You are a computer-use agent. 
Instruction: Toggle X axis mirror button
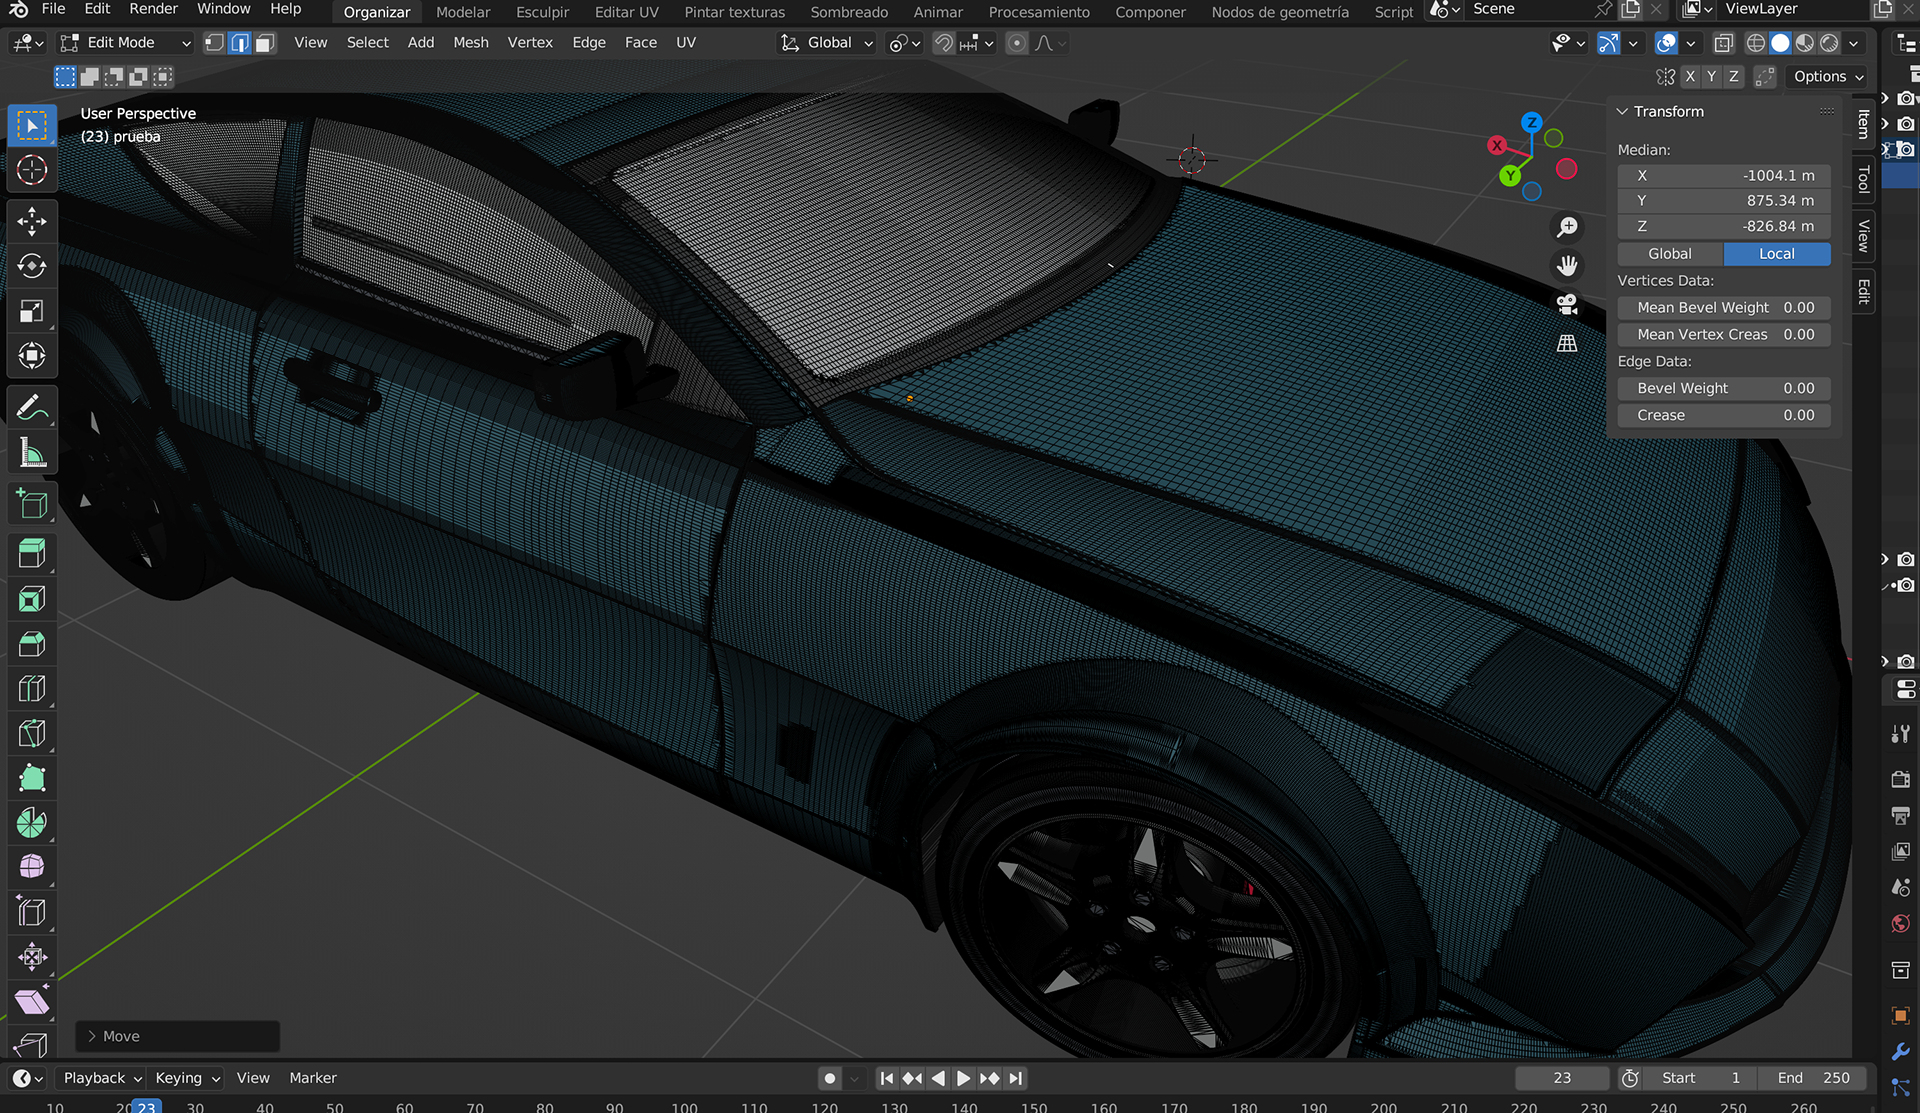1690,77
